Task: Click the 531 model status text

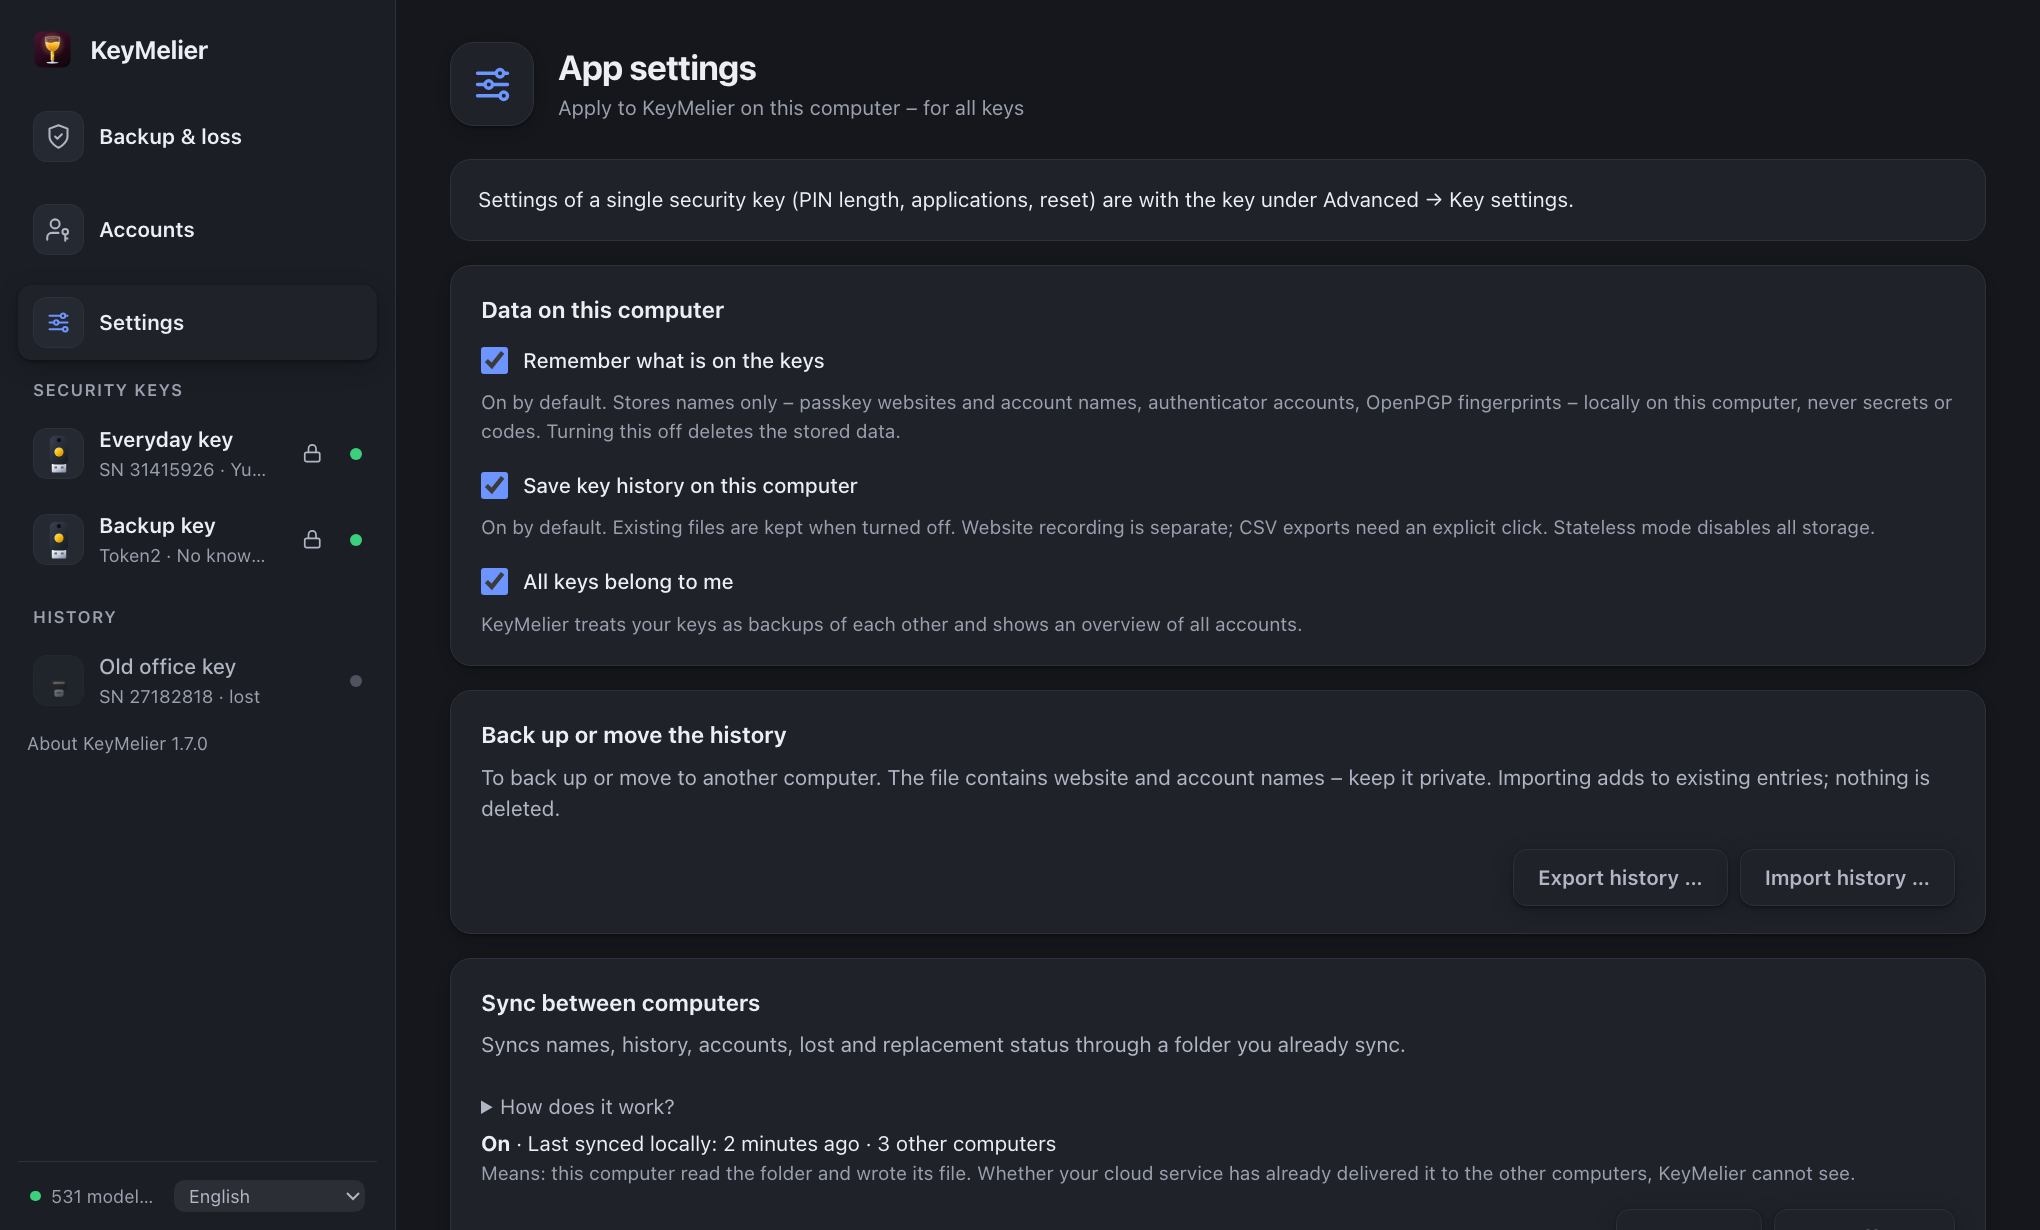Action: tap(101, 1197)
